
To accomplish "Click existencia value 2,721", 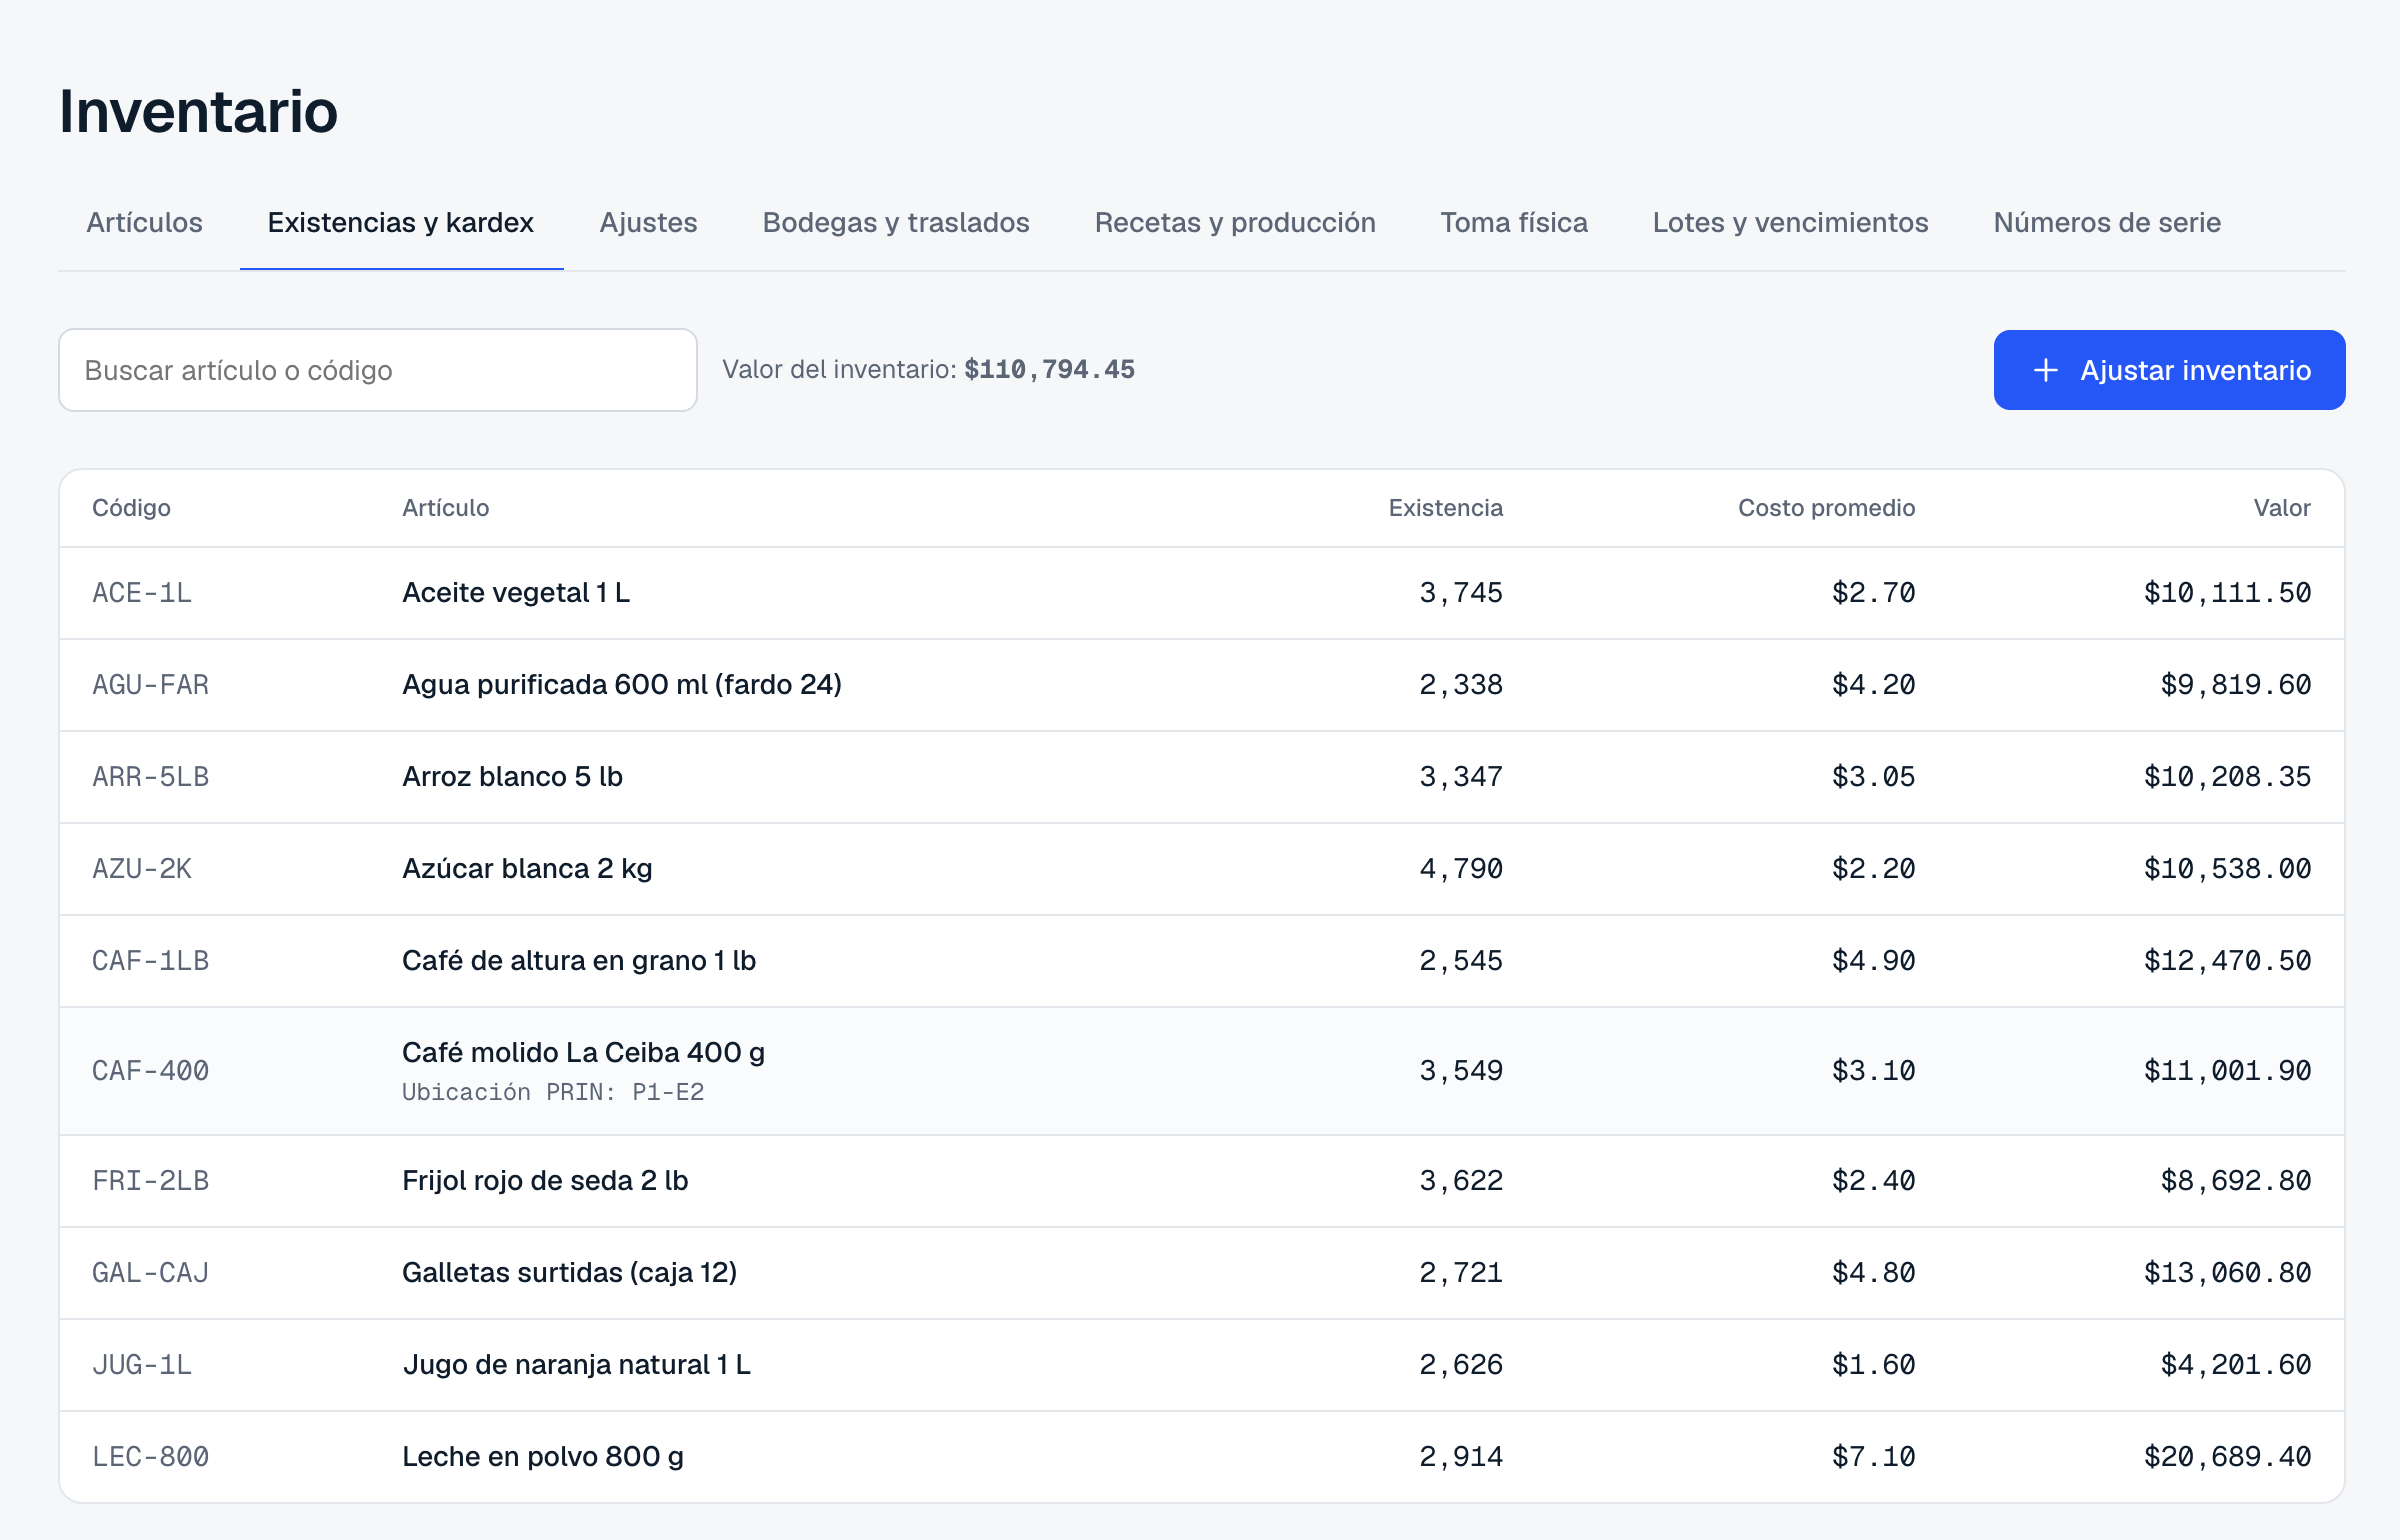I will coord(1461,1273).
